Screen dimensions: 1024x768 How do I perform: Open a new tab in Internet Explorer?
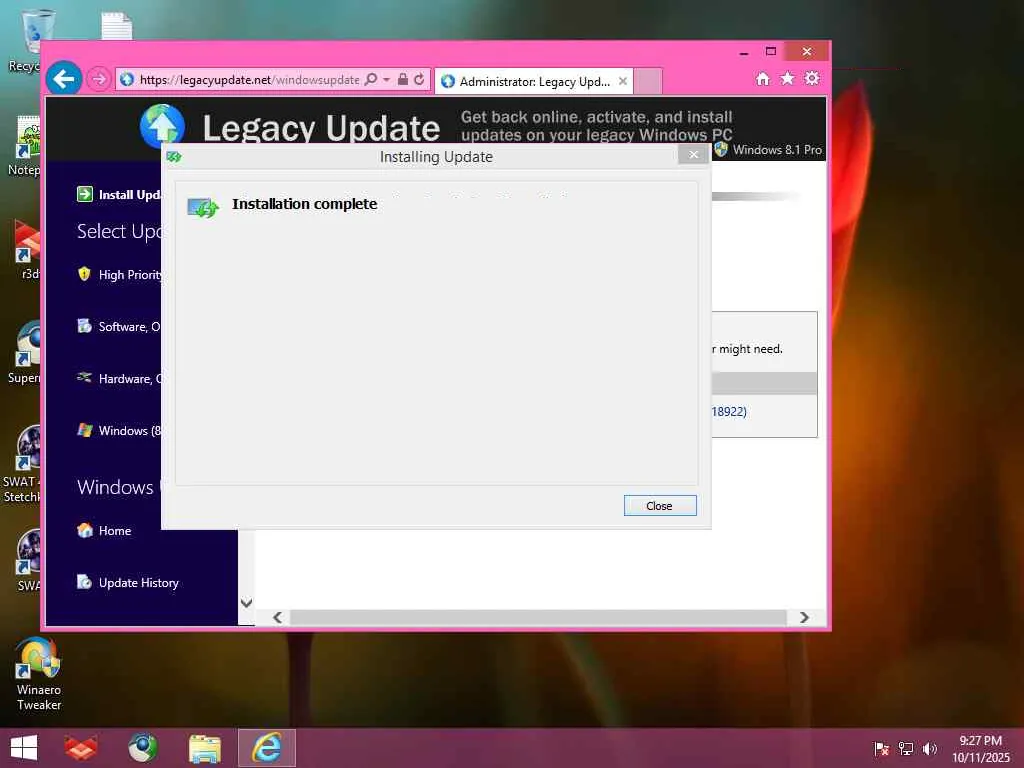pos(648,82)
